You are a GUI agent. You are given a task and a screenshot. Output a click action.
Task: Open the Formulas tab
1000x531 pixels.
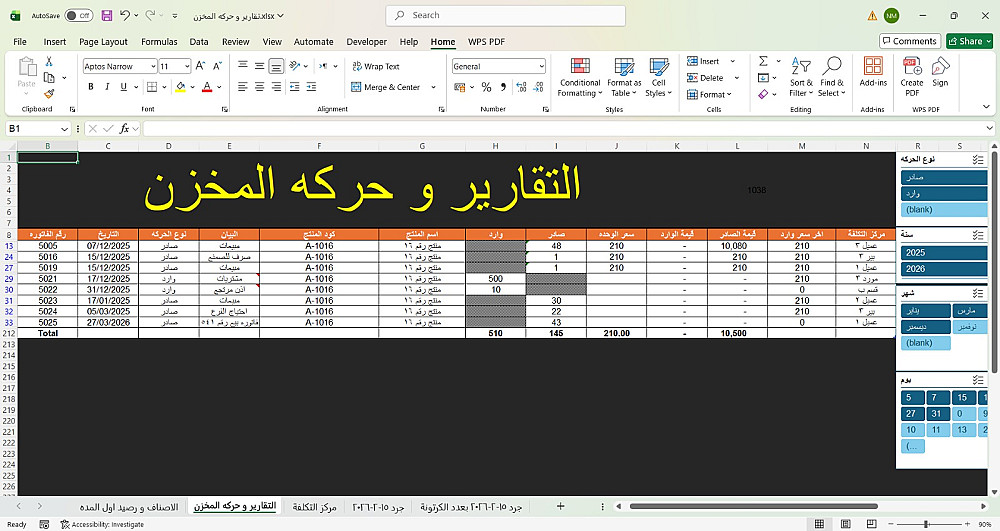pos(159,41)
